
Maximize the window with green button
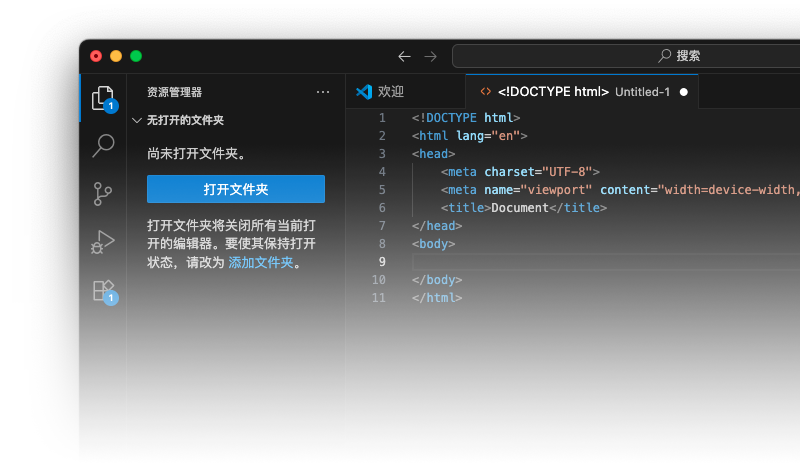tap(136, 56)
